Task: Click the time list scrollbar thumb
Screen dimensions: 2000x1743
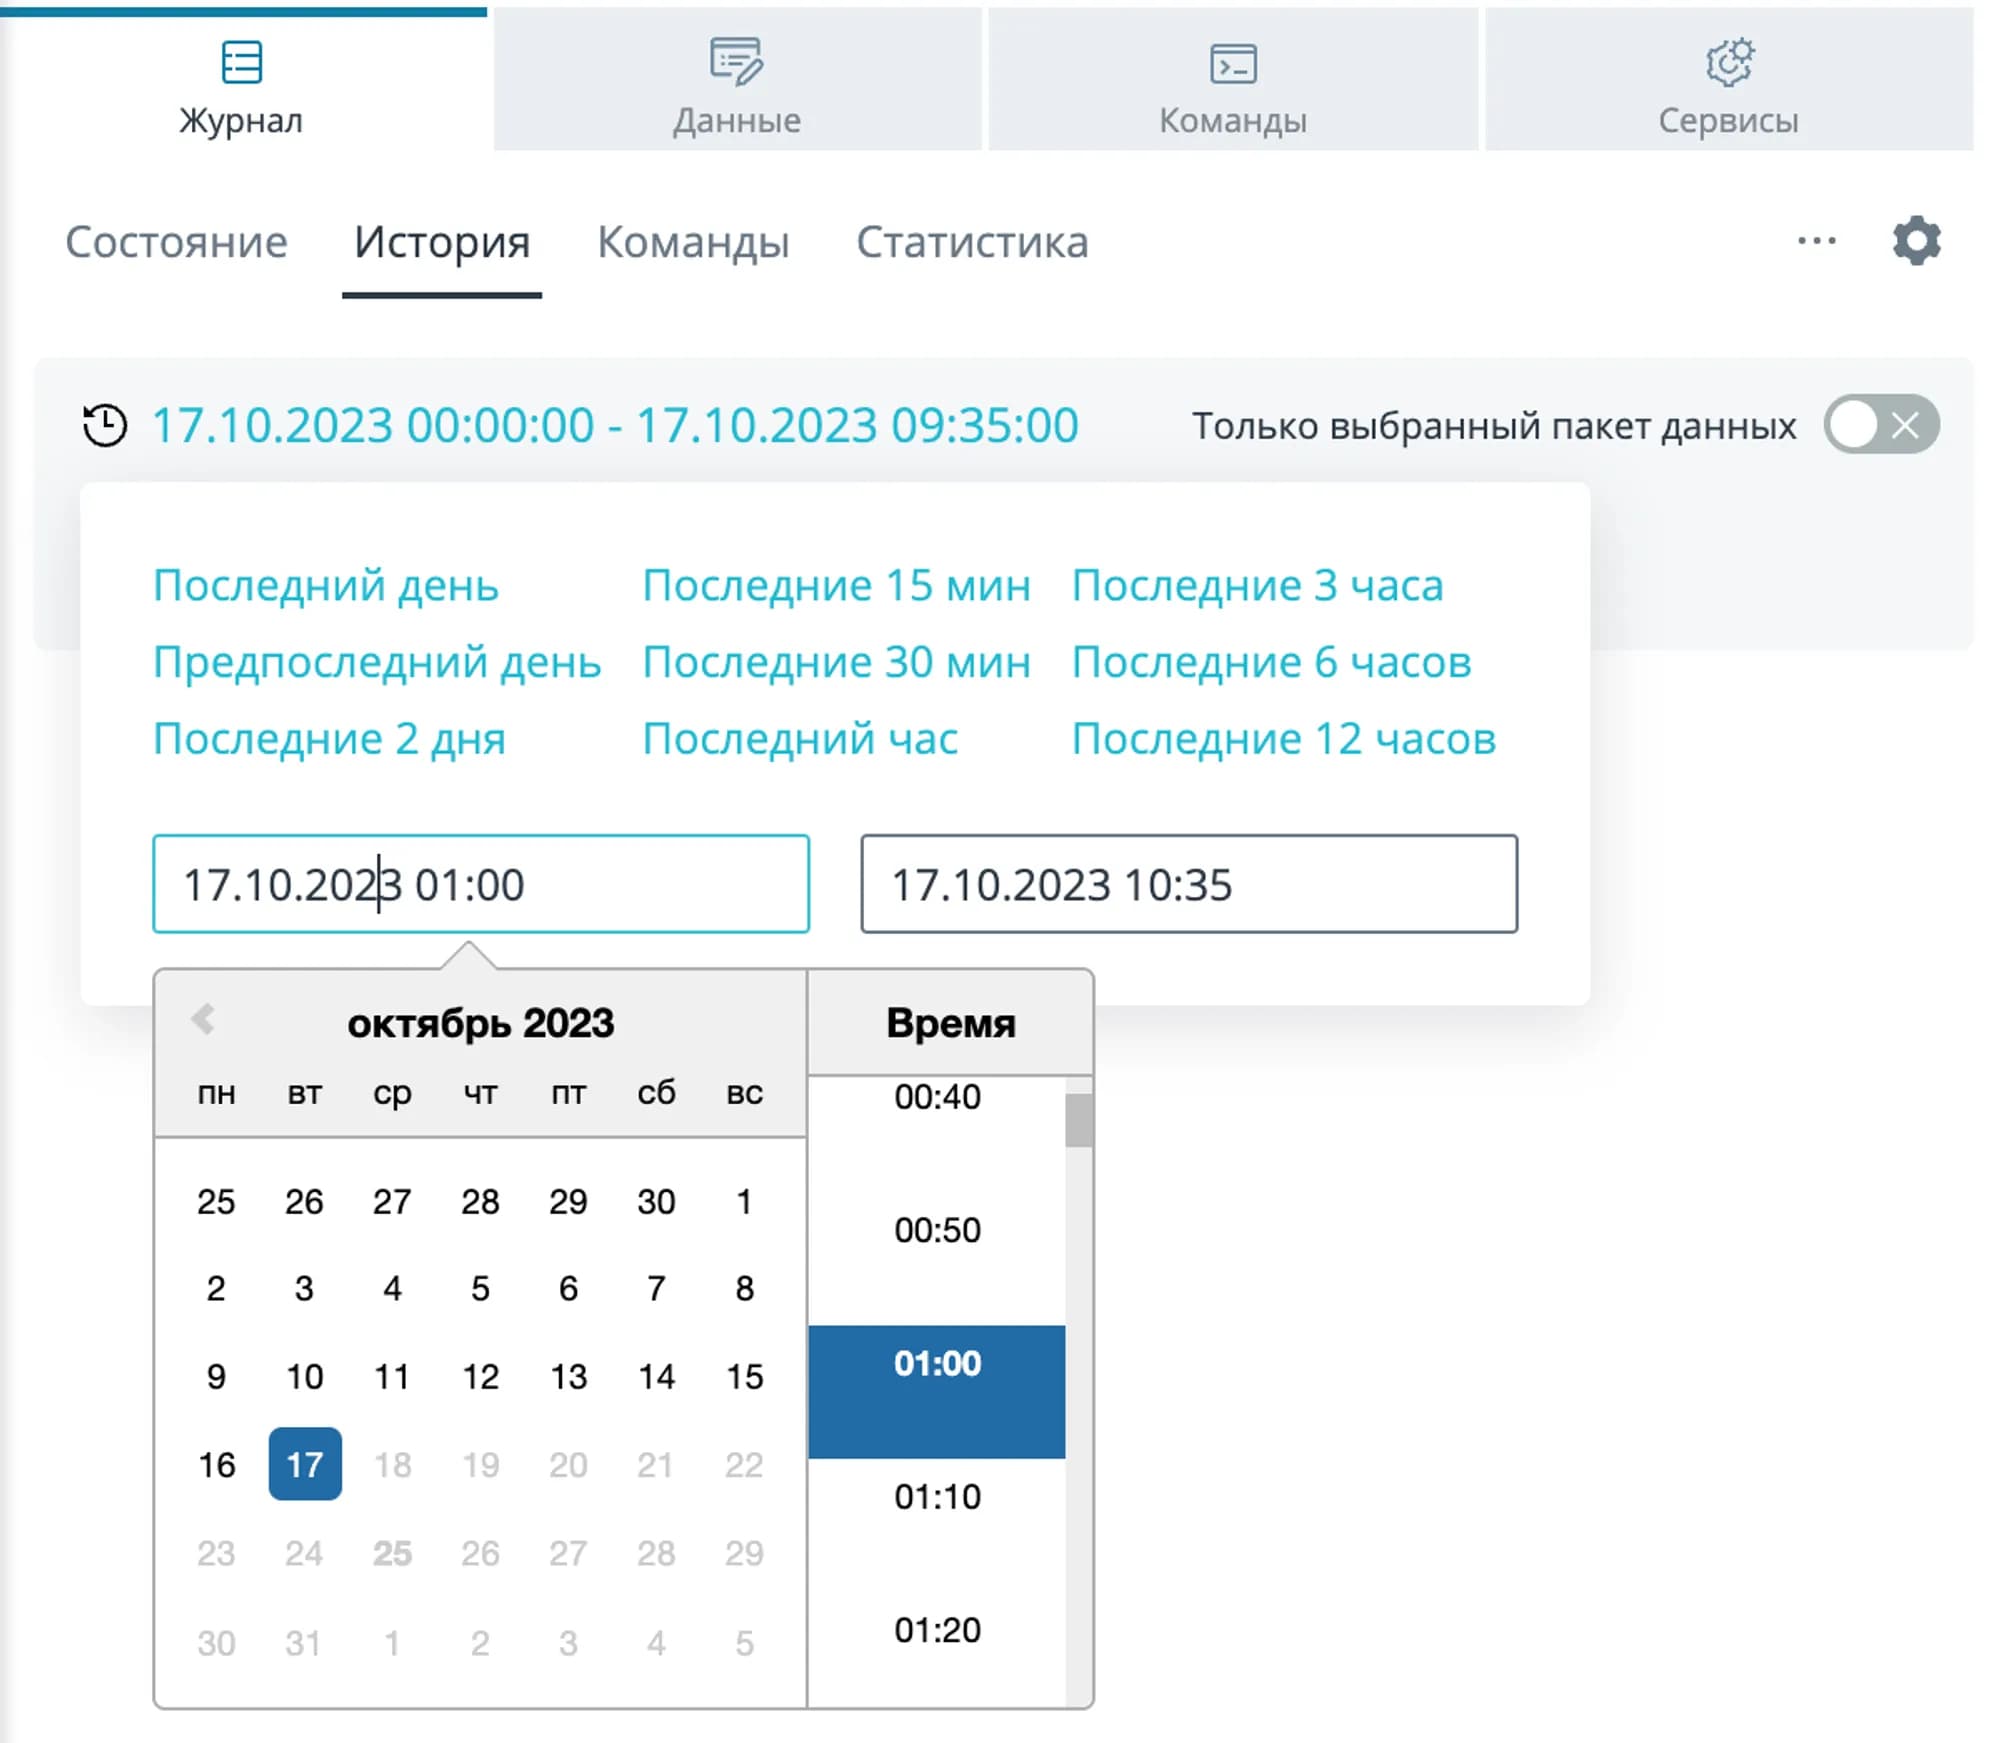Action: pyautogui.click(x=1078, y=1120)
